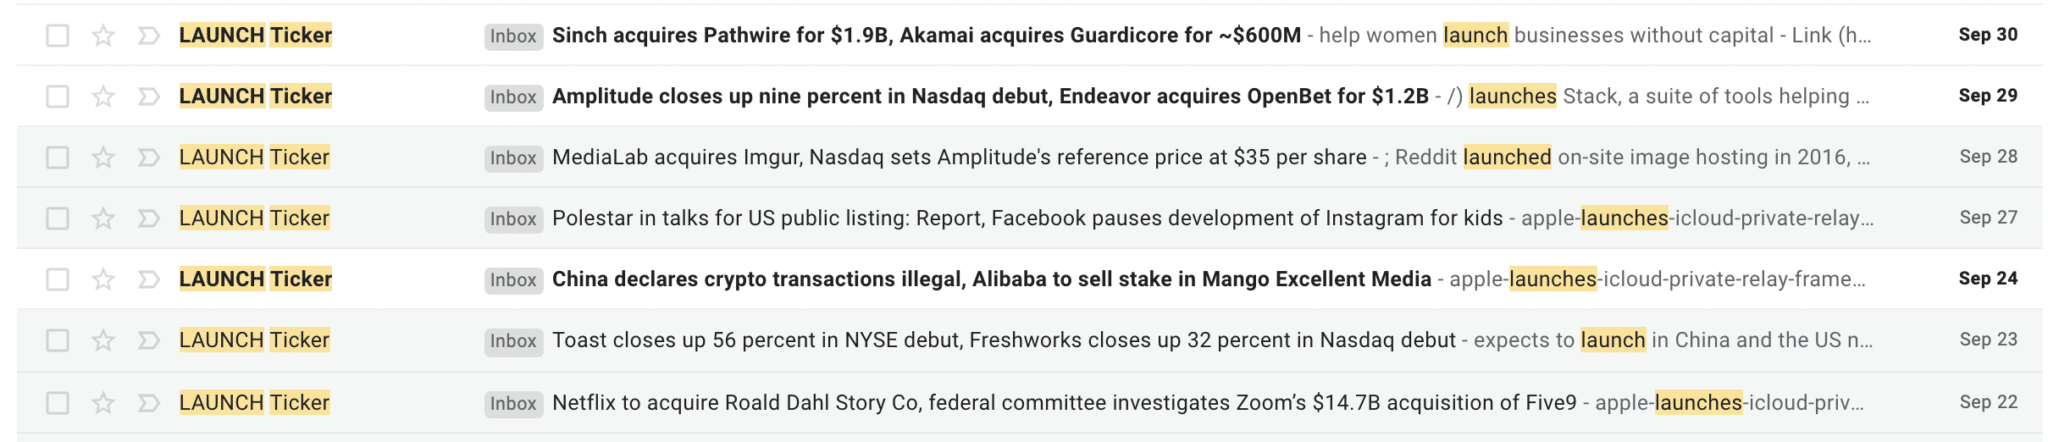2048x442 pixels.
Task: Tick the checkbox for Sep 23 Toast email
Action: tap(58, 341)
